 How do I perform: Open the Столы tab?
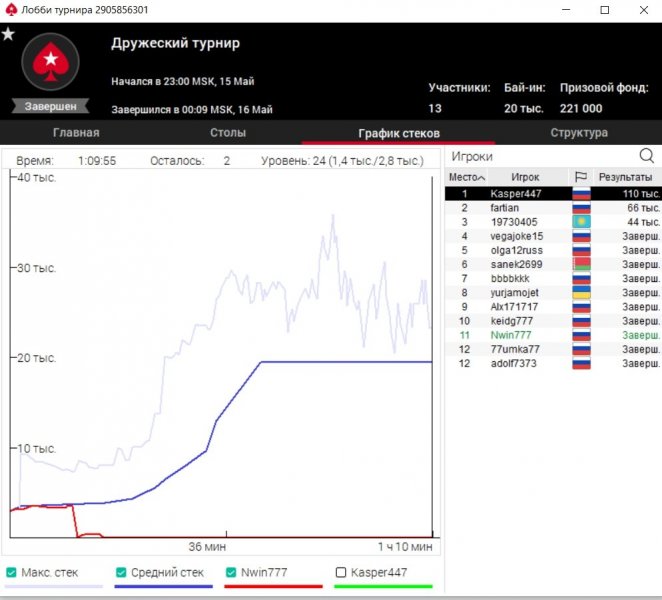click(227, 133)
